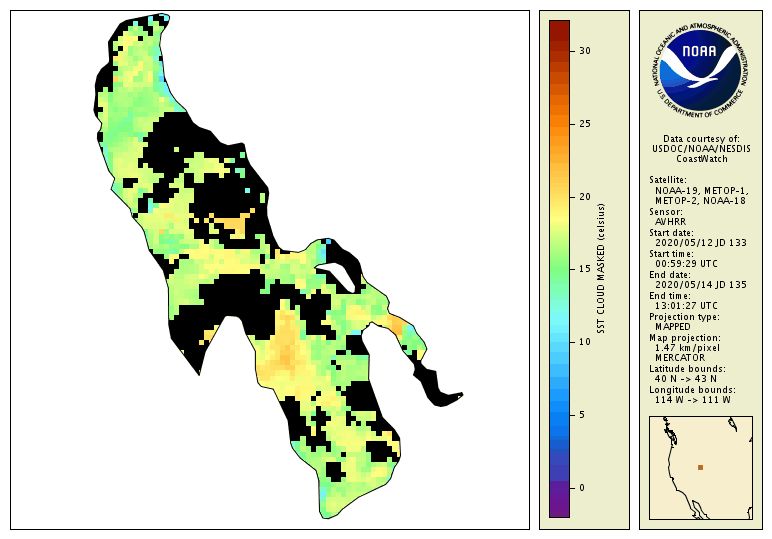
Task: Select the 20 tick label on scale
Action: tap(584, 196)
